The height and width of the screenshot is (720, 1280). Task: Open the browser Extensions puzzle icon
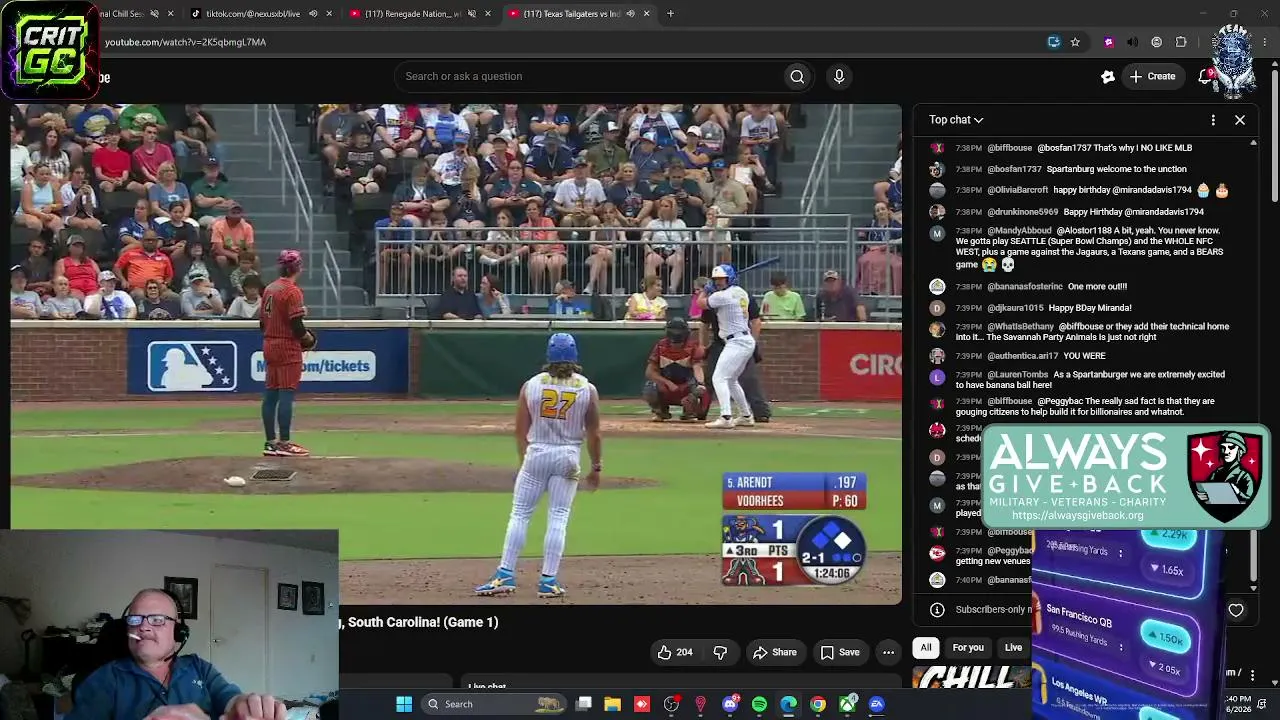(1181, 42)
